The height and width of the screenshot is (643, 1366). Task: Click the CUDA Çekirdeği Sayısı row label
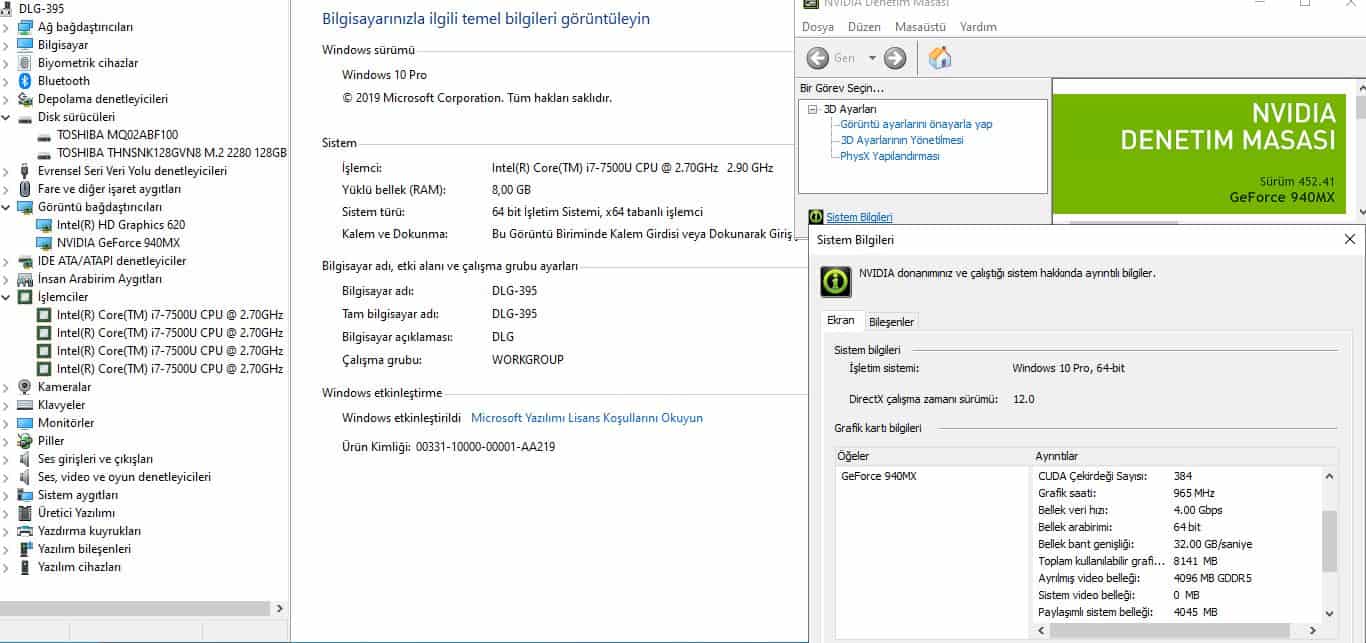point(1093,476)
